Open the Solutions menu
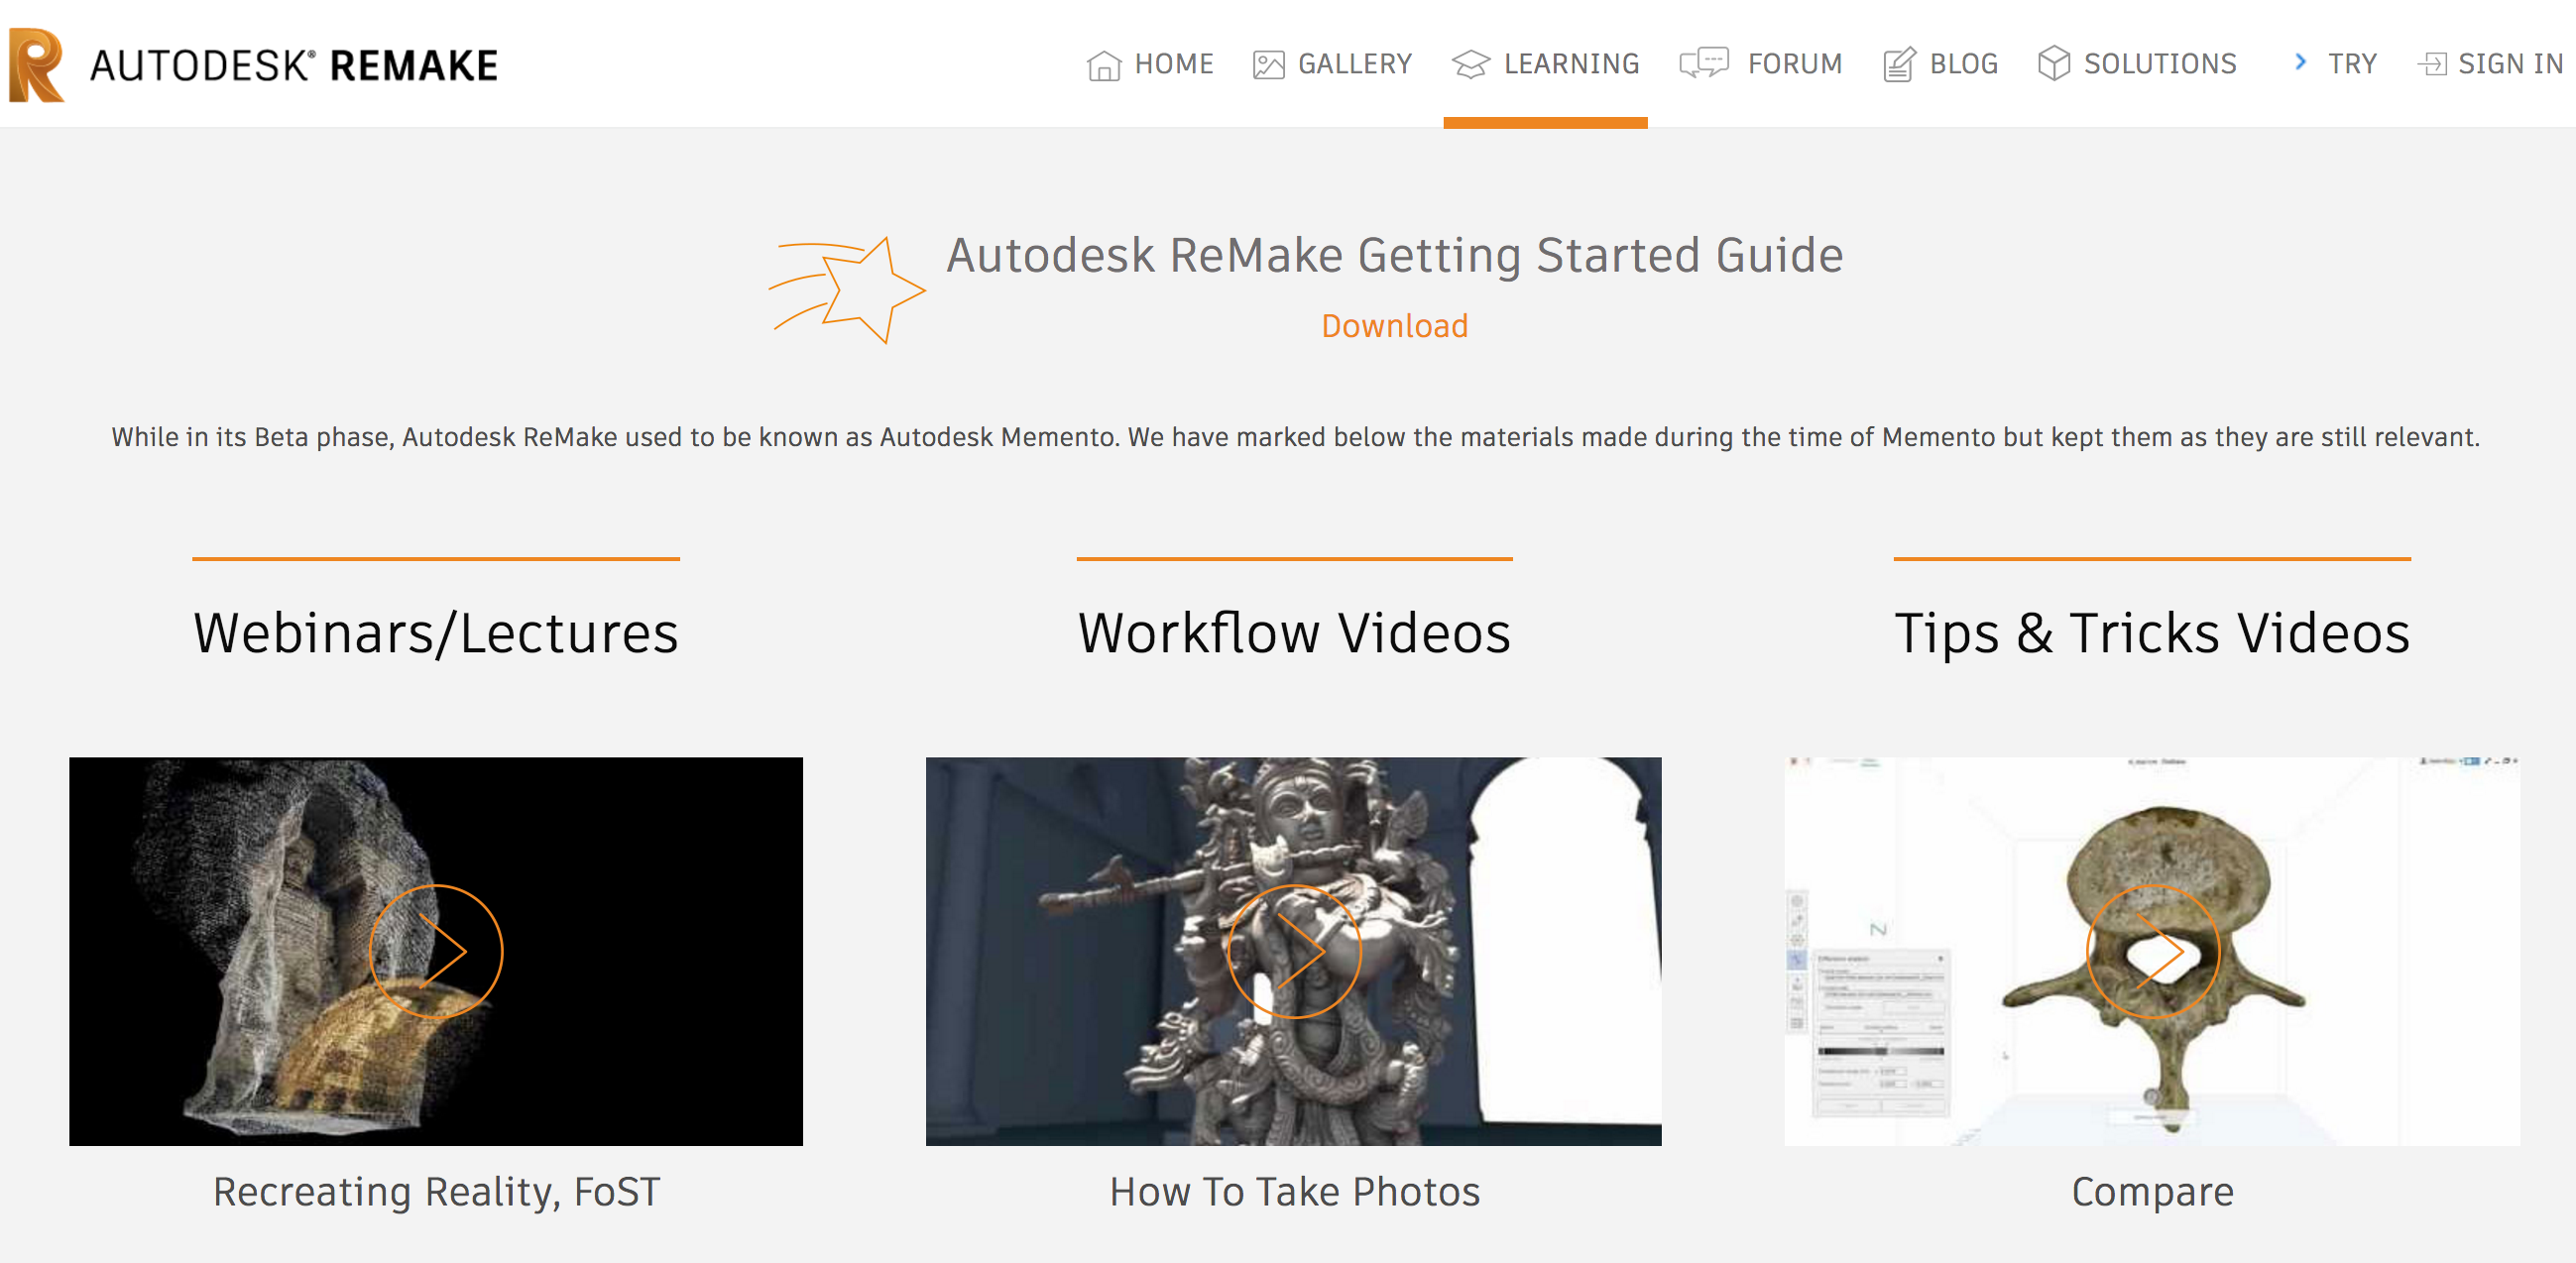The image size is (2576, 1263). [2159, 65]
